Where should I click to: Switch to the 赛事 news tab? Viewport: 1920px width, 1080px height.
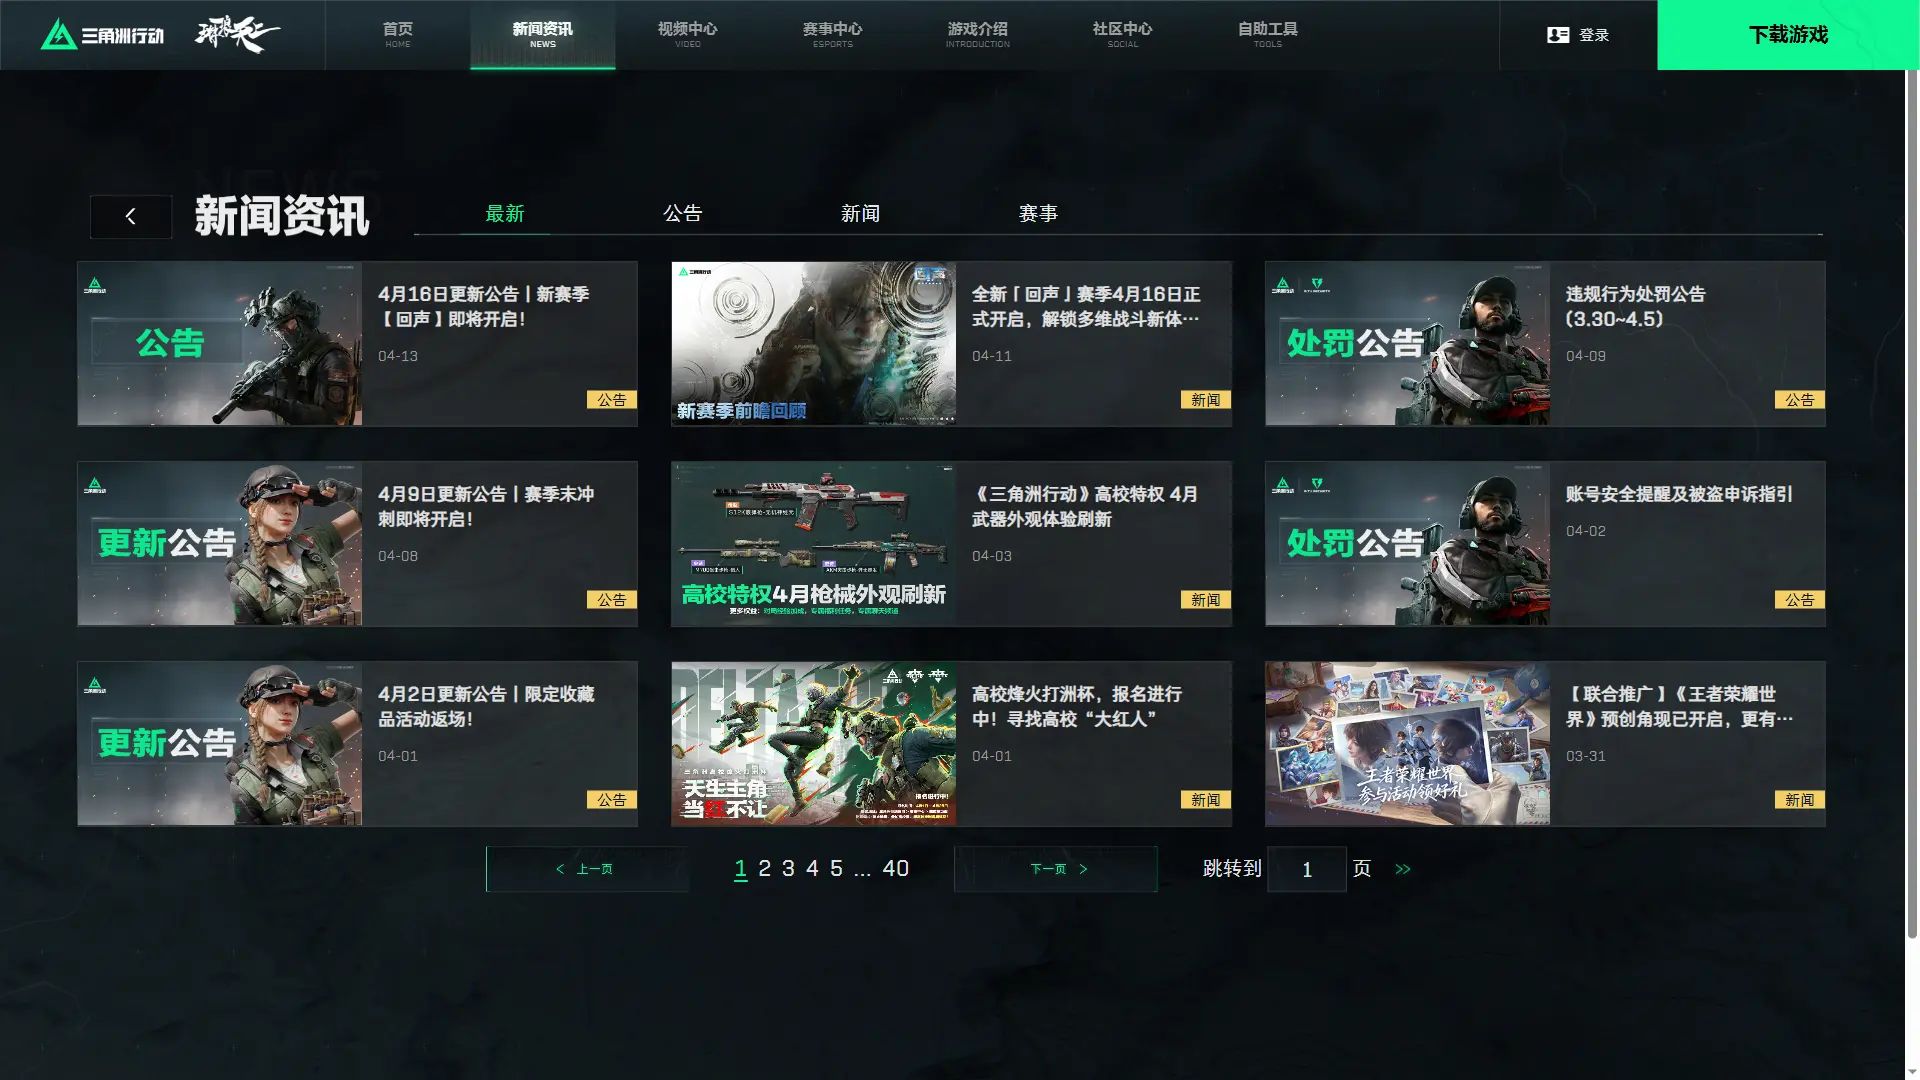pos(1038,213)
